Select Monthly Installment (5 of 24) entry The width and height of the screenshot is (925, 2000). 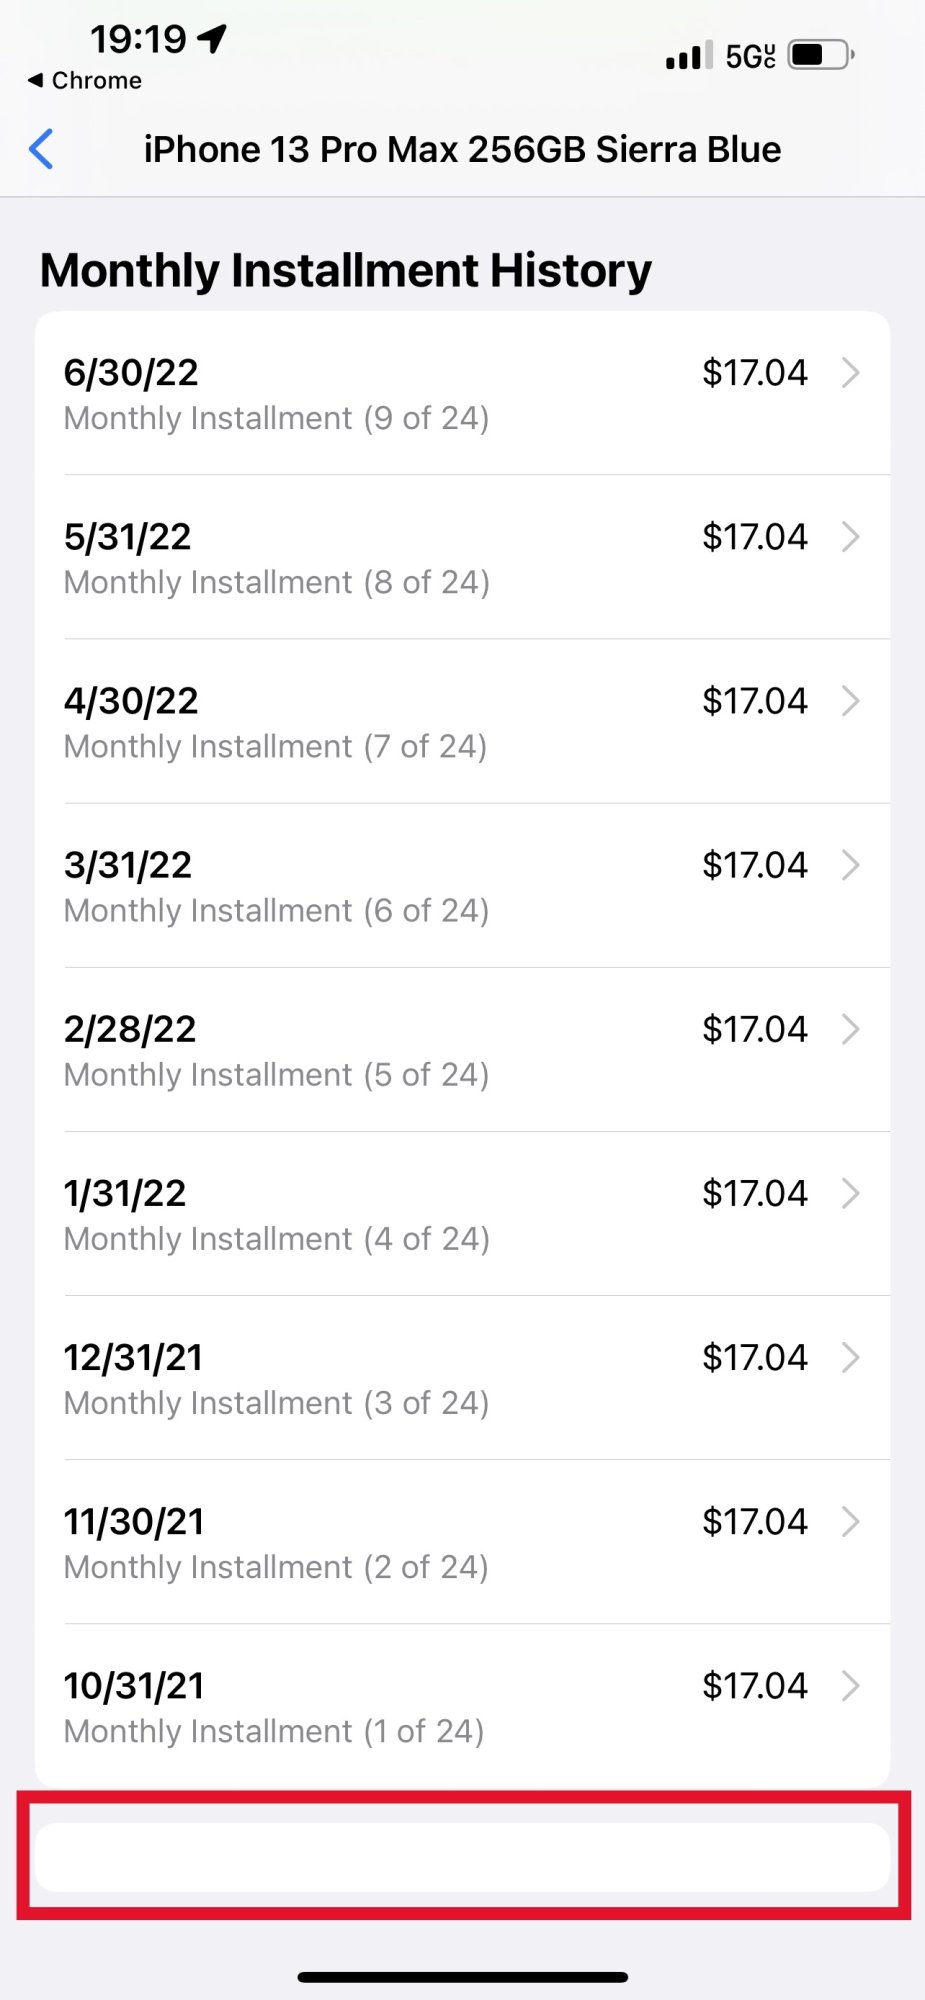coord(462,1049)
